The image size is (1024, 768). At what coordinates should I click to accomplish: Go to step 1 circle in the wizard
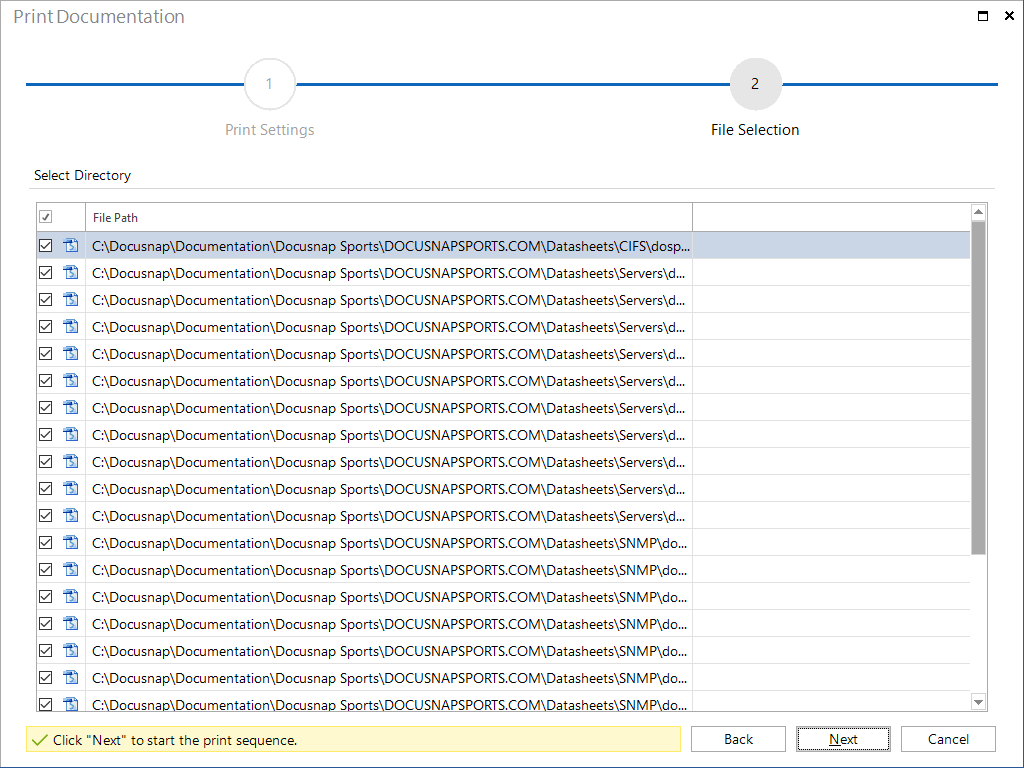(269, 84)
